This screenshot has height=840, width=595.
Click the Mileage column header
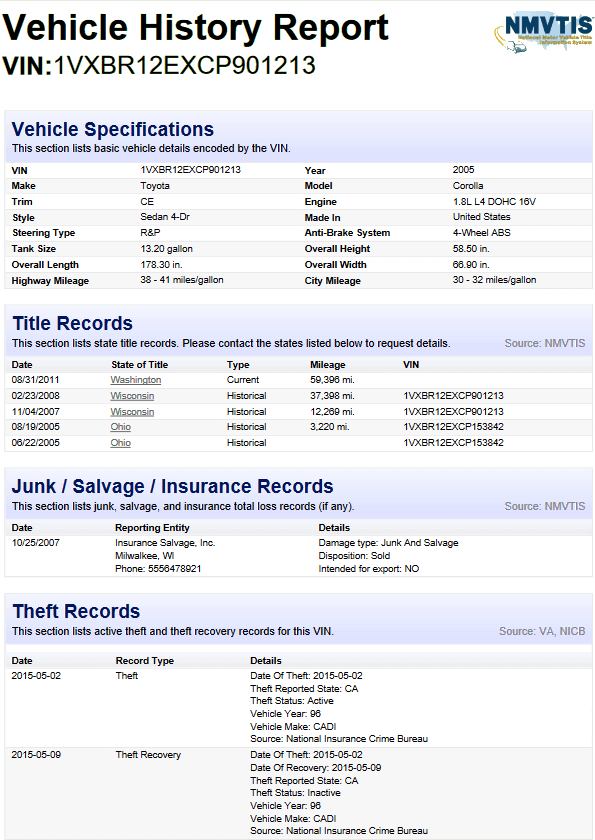pyautogui.click(x=327, y=365)
